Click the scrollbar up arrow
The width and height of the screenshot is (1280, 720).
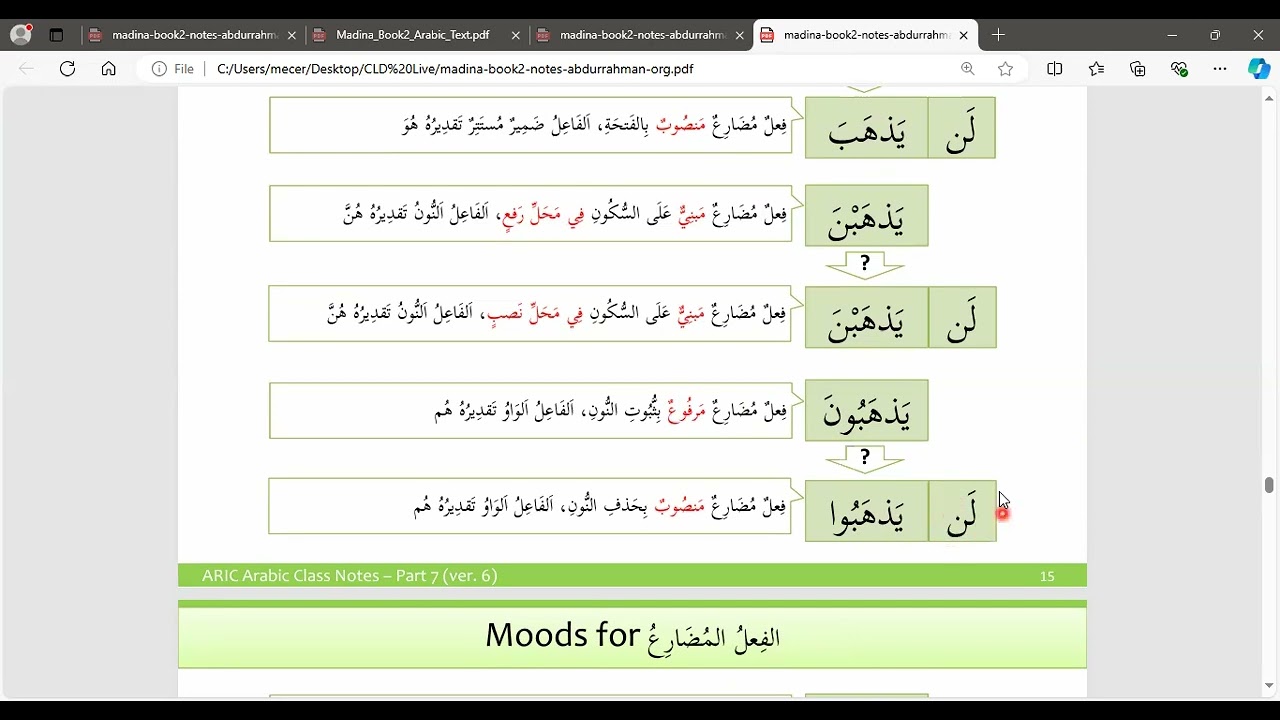(1269, 97)
